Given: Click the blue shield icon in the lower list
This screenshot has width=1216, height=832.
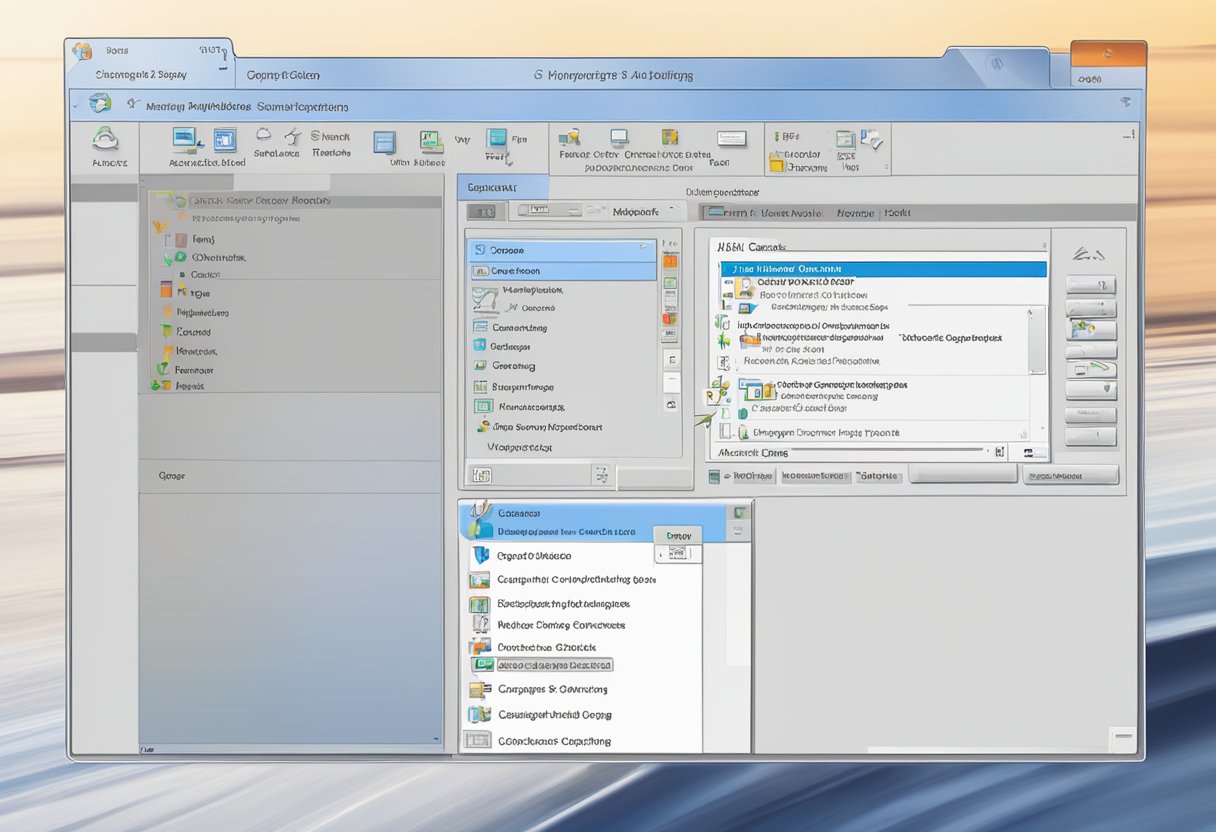Looking at the screenshot, I should tap(481, 556).
